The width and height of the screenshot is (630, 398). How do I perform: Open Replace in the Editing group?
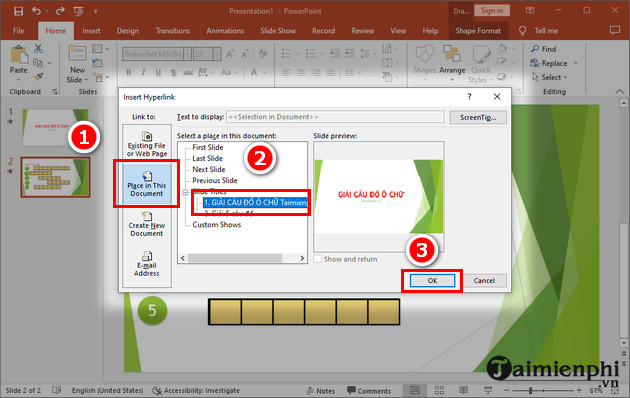[549, 63]
